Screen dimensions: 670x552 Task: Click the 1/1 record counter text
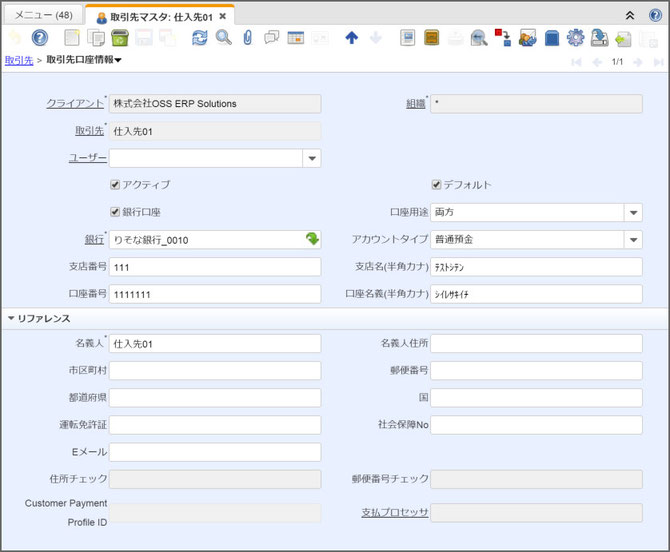click(617, 62)
